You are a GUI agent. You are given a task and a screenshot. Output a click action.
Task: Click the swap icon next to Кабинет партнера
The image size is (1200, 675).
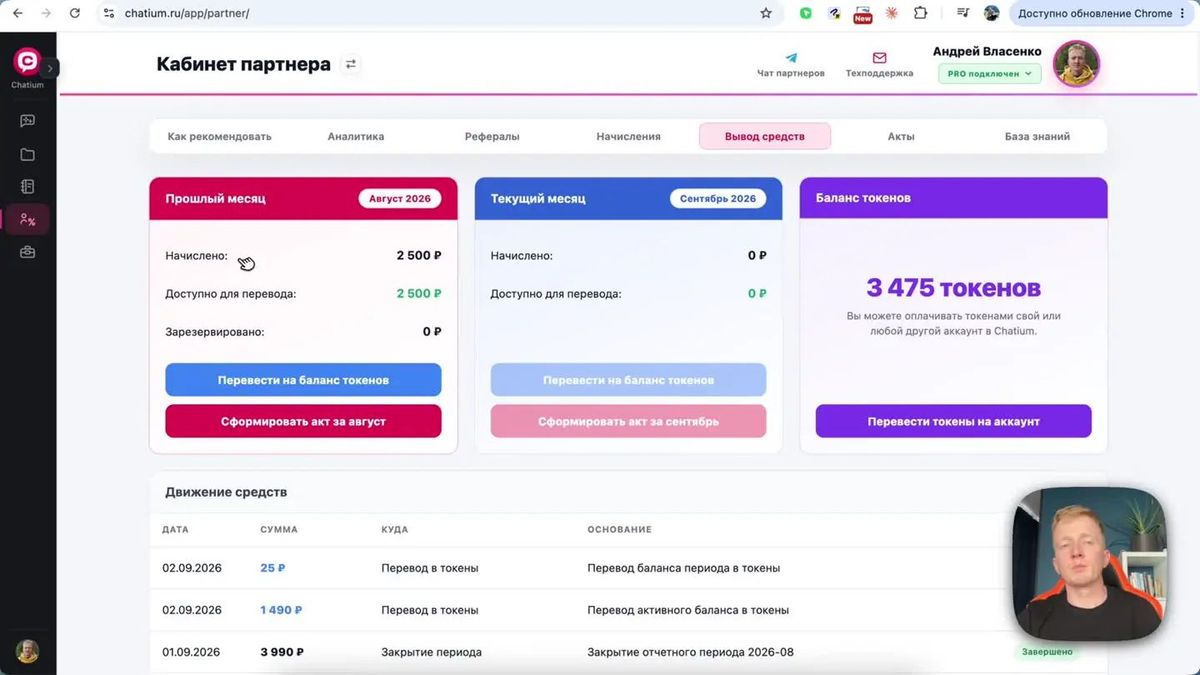coord(351,64)
